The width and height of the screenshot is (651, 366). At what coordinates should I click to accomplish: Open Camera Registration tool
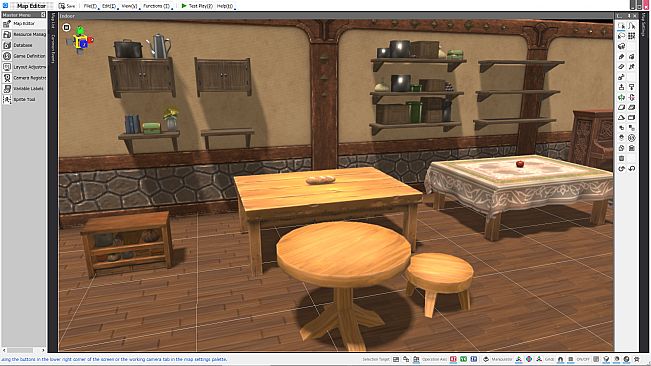coord(24,78)
